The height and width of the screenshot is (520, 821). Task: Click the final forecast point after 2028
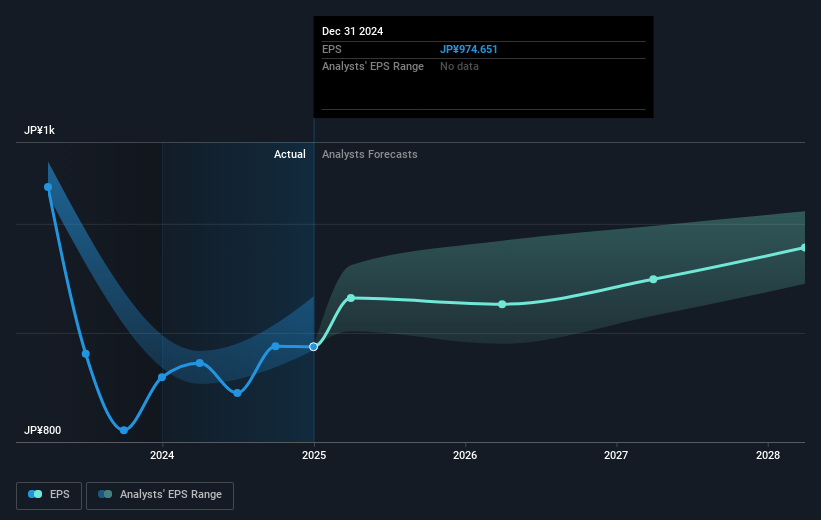(x=804, y=248)
